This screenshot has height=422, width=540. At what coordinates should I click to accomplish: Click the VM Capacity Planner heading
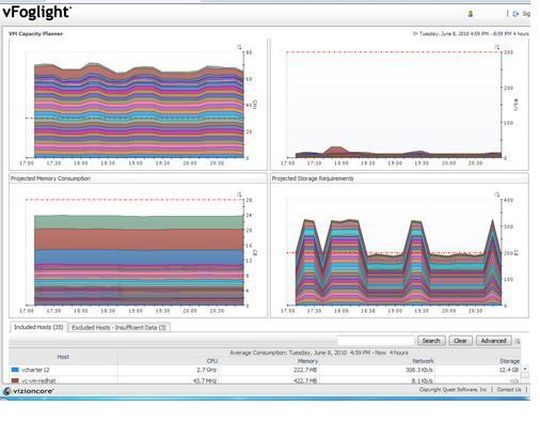tap(36, 34)
